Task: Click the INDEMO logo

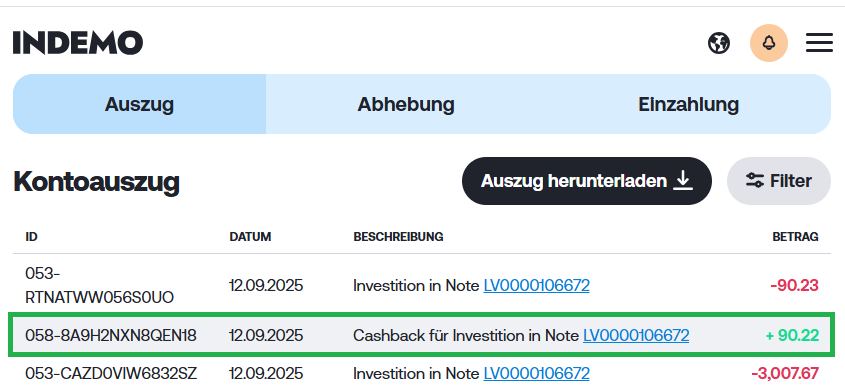Action: point(78,43)
